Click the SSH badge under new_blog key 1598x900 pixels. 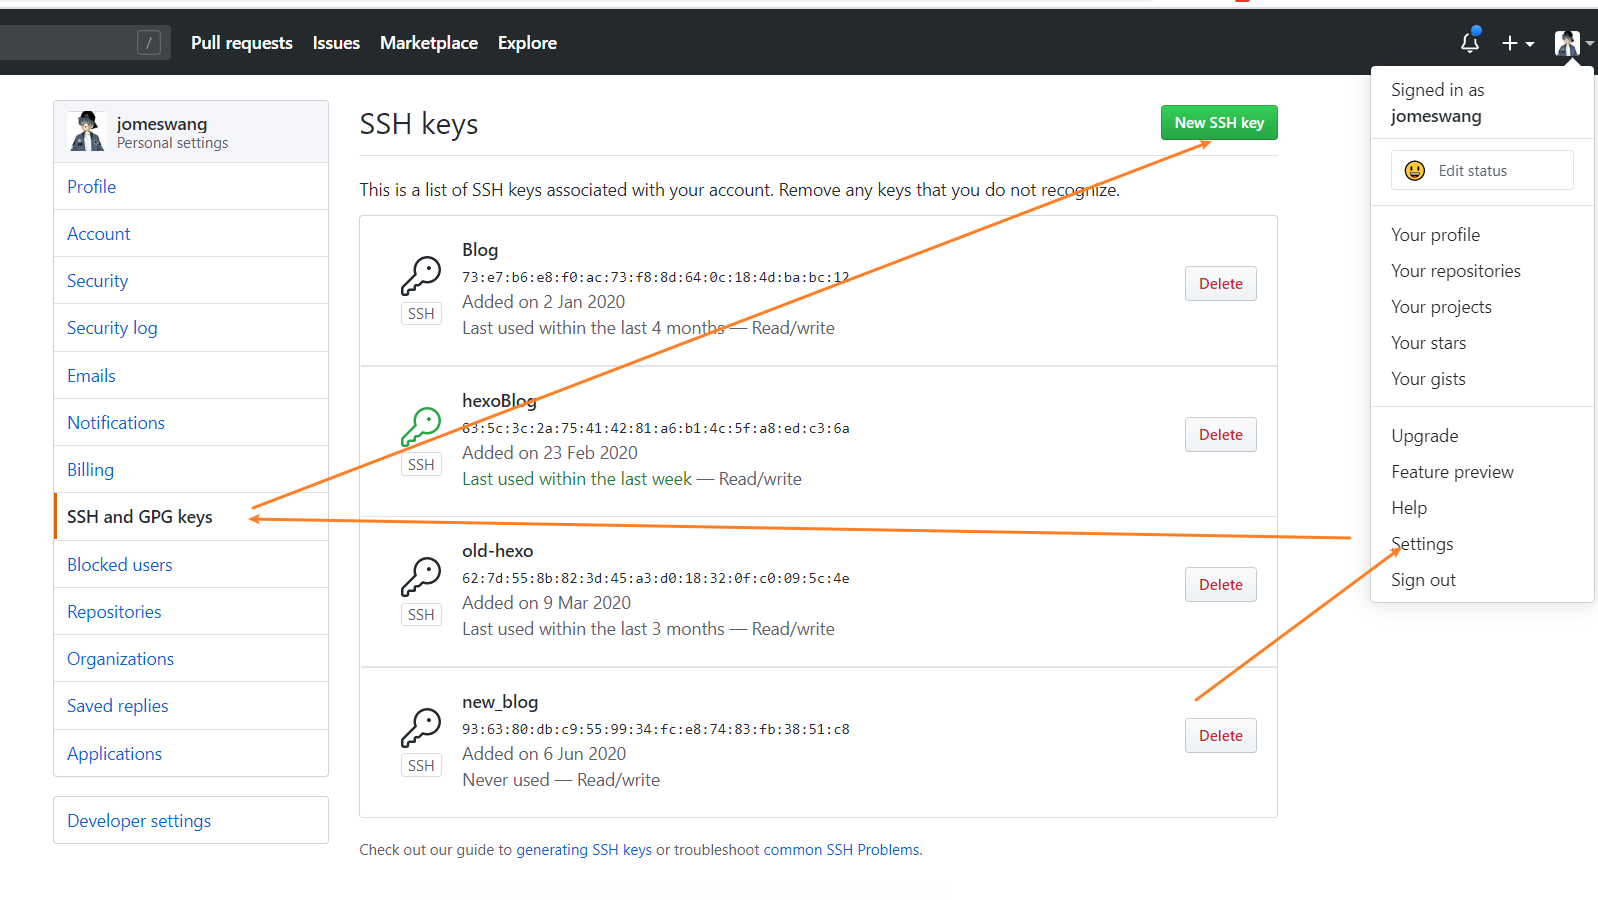pos(421,766)
